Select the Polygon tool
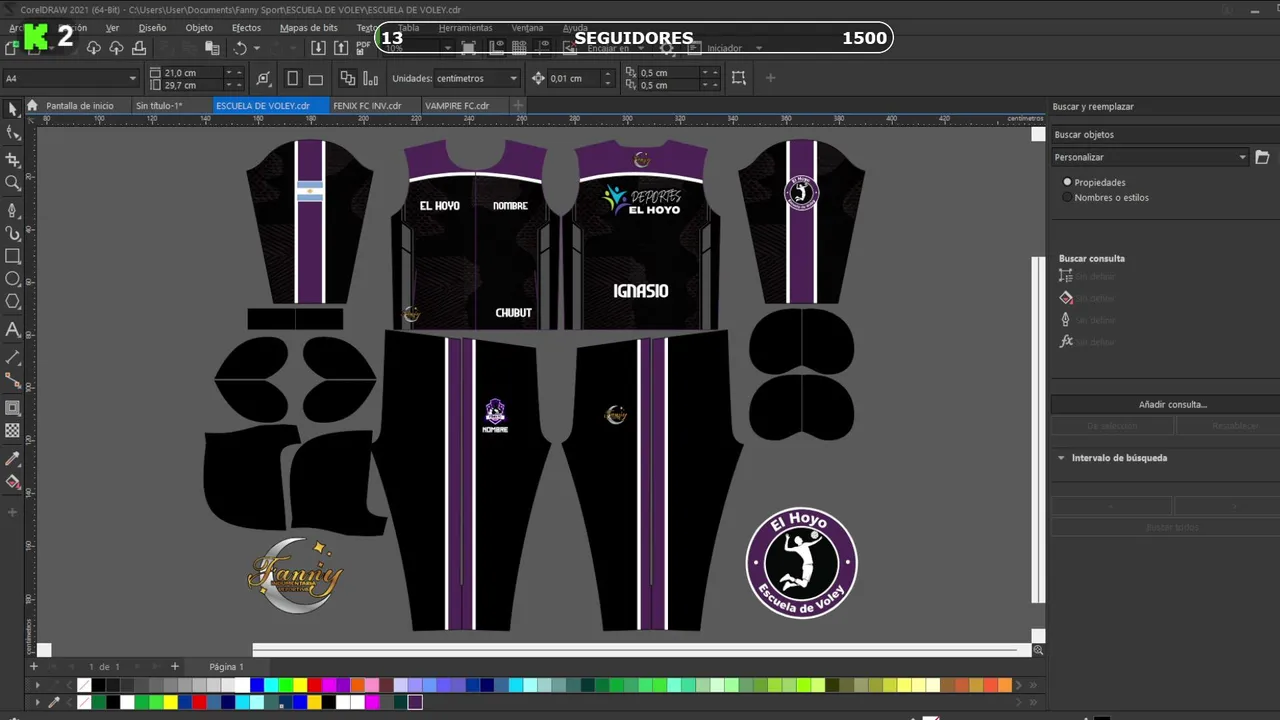Viewport: 1280px width, 720px height. 12,302
